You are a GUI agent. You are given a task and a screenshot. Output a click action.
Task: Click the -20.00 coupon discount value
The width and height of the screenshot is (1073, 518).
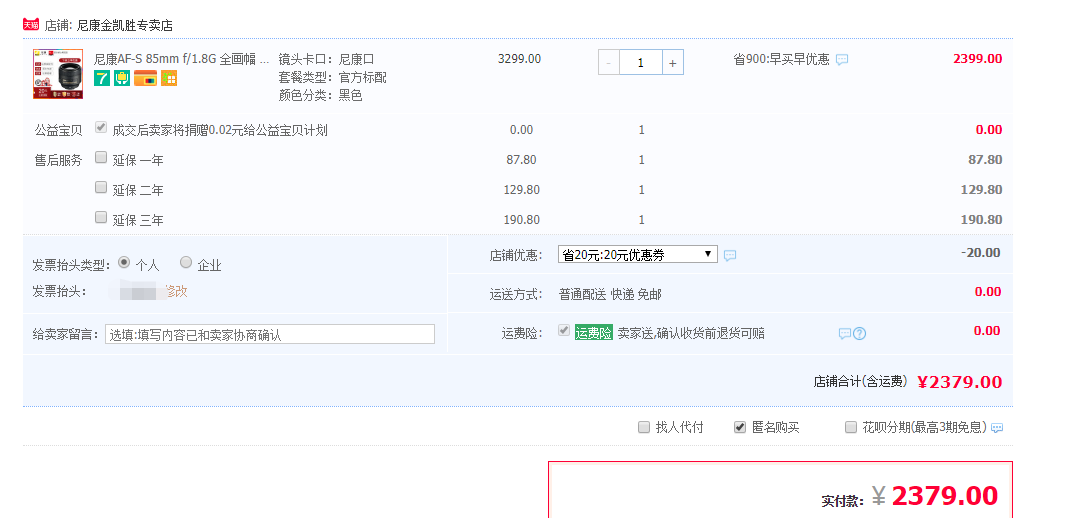pyautogui.click(x=981, y=252)
